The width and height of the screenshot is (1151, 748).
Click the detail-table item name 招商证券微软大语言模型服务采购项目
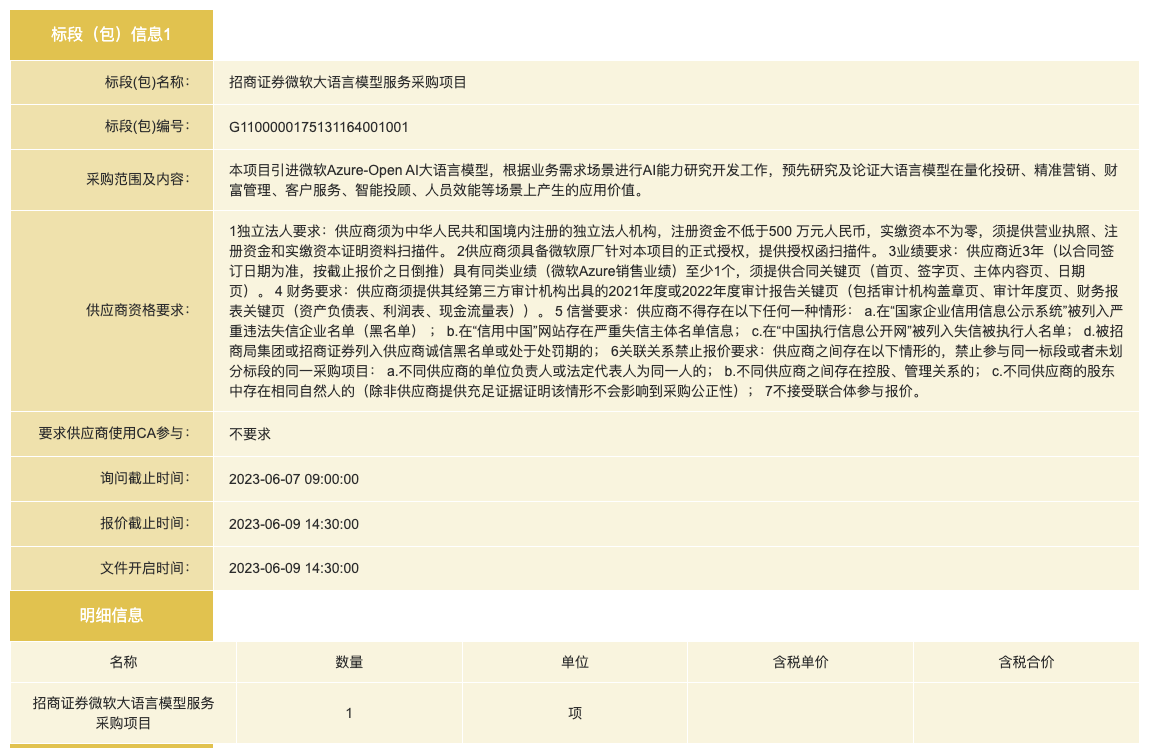pyautogui.click(x=123, y=713)
